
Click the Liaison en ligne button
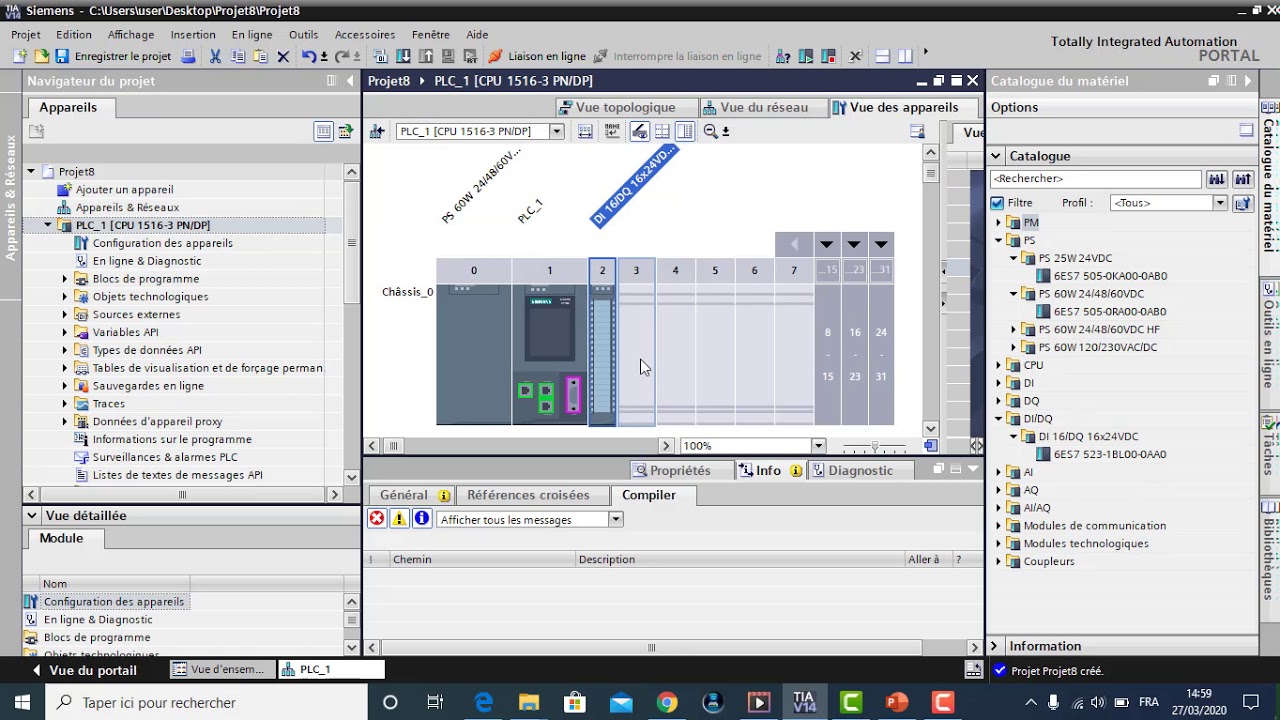(536, 57)
